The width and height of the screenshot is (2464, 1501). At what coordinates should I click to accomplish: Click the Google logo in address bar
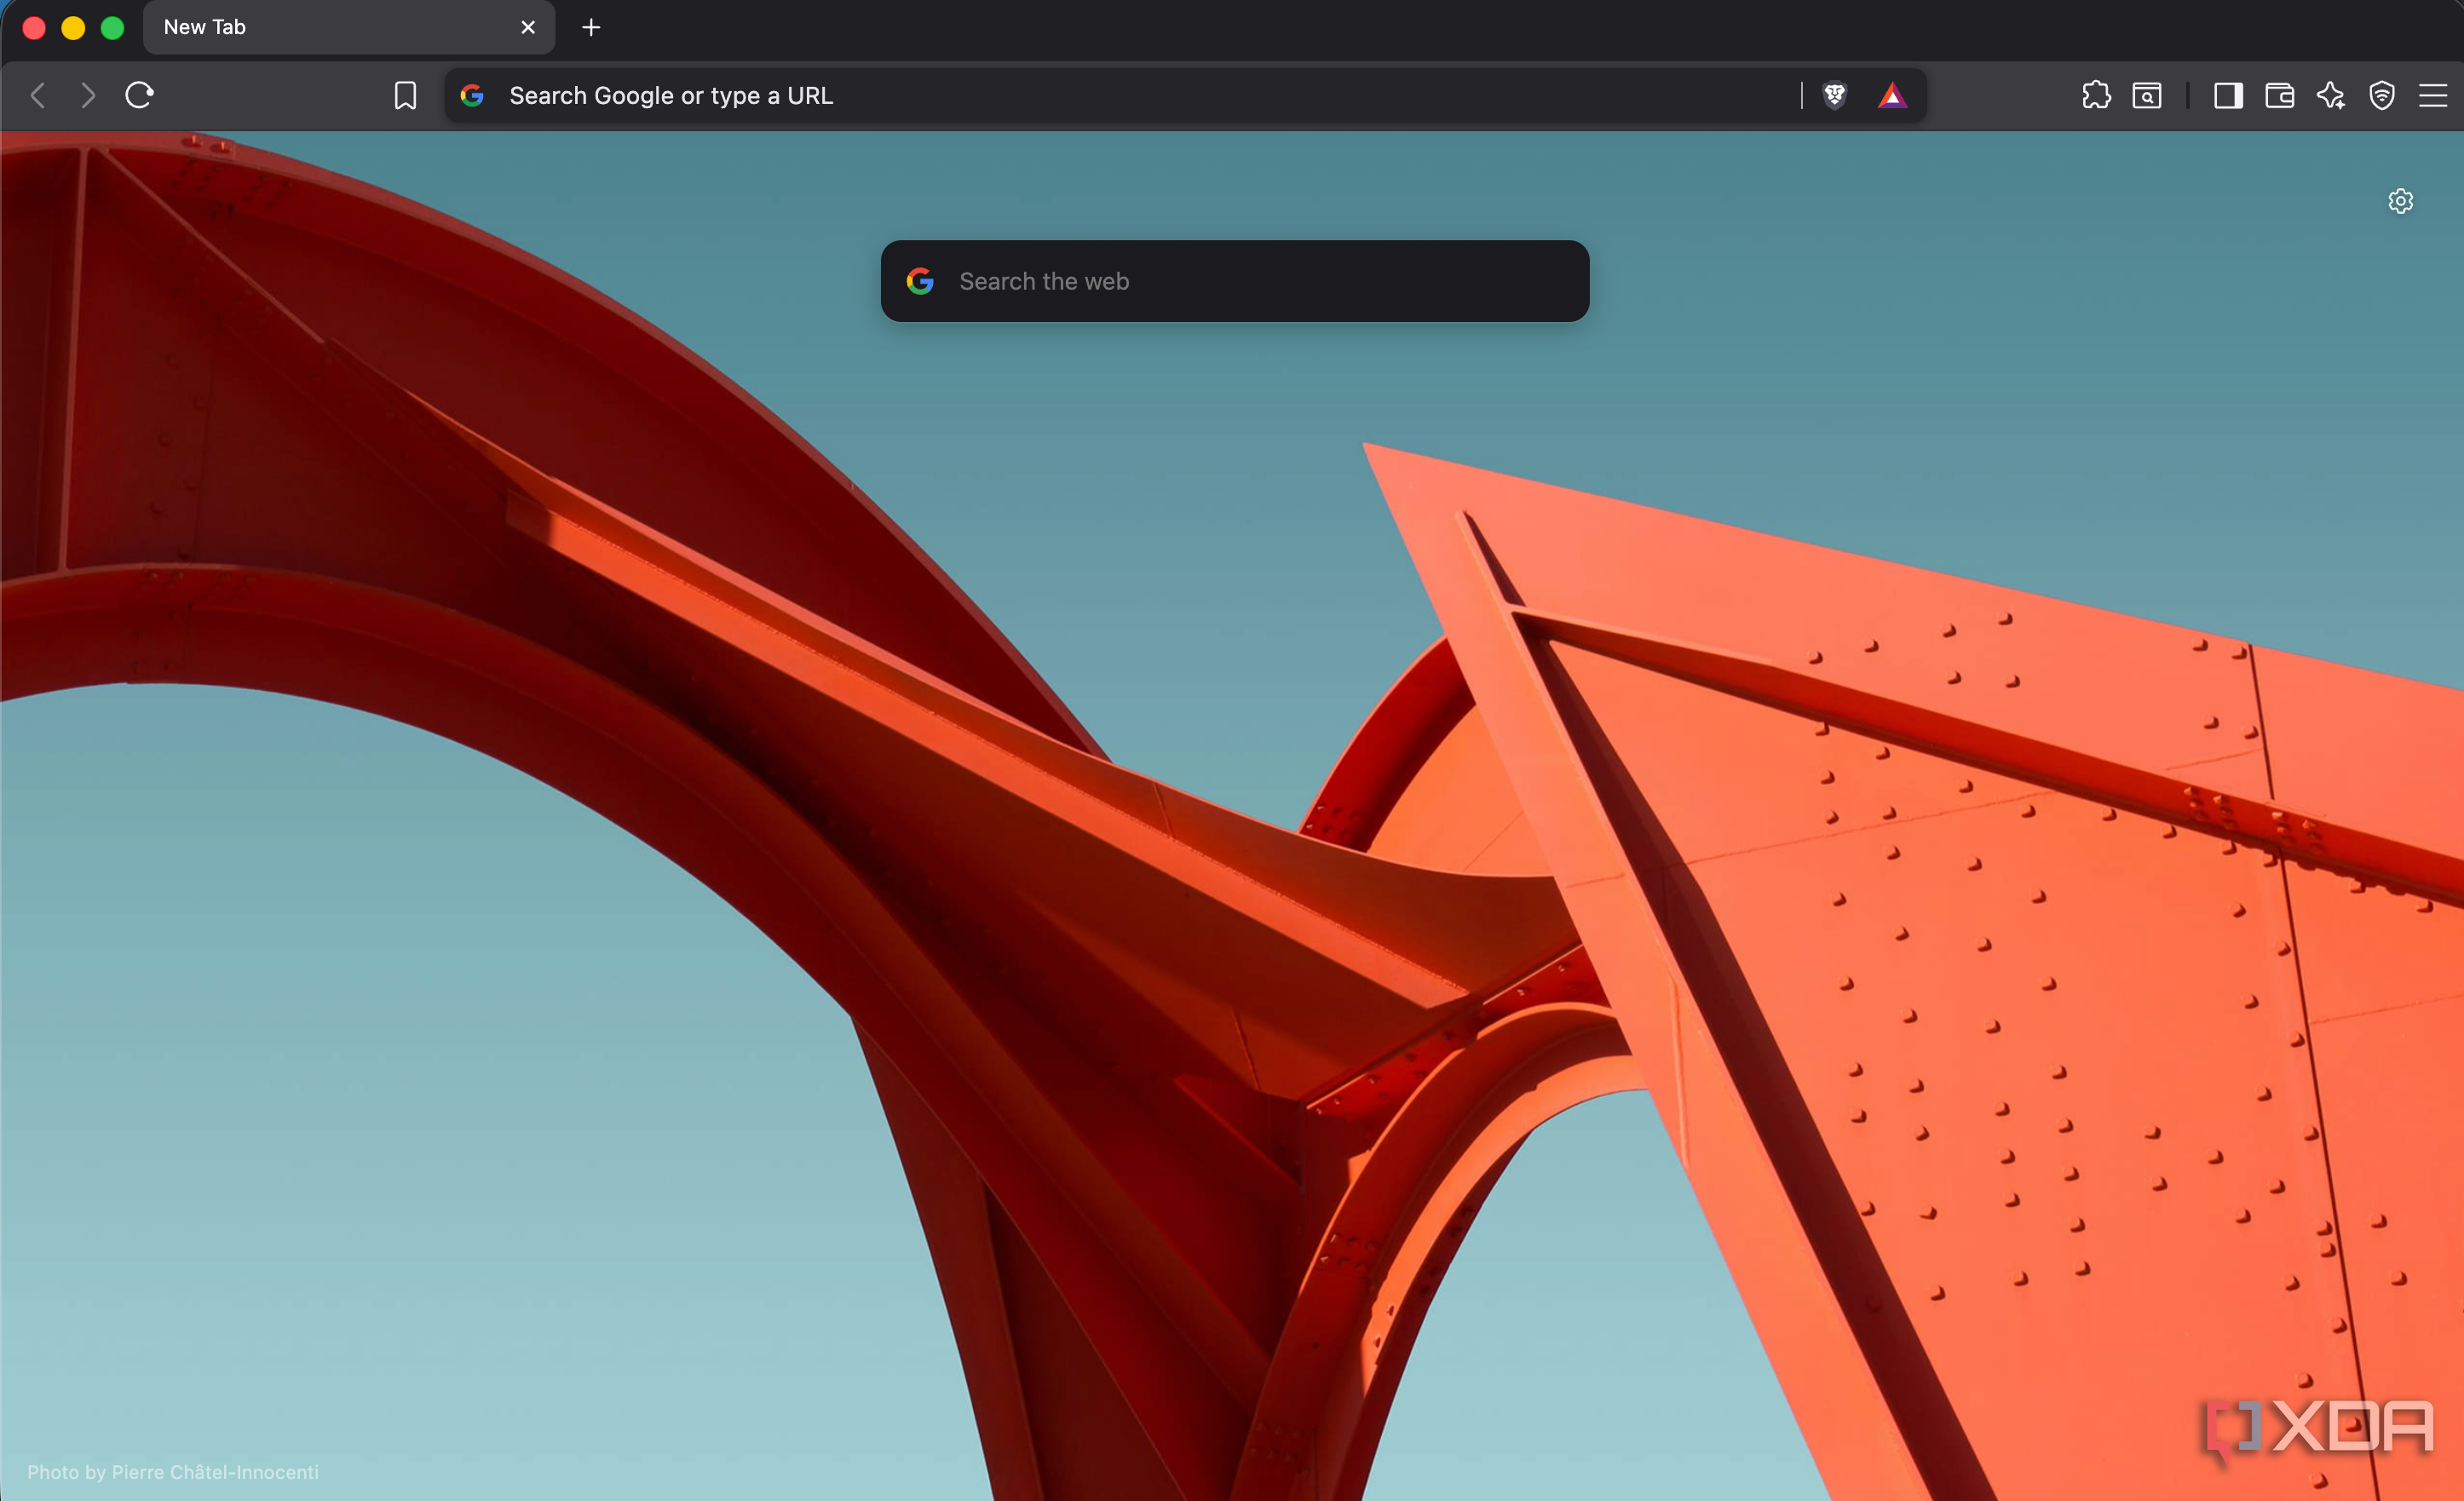[472, 96]
